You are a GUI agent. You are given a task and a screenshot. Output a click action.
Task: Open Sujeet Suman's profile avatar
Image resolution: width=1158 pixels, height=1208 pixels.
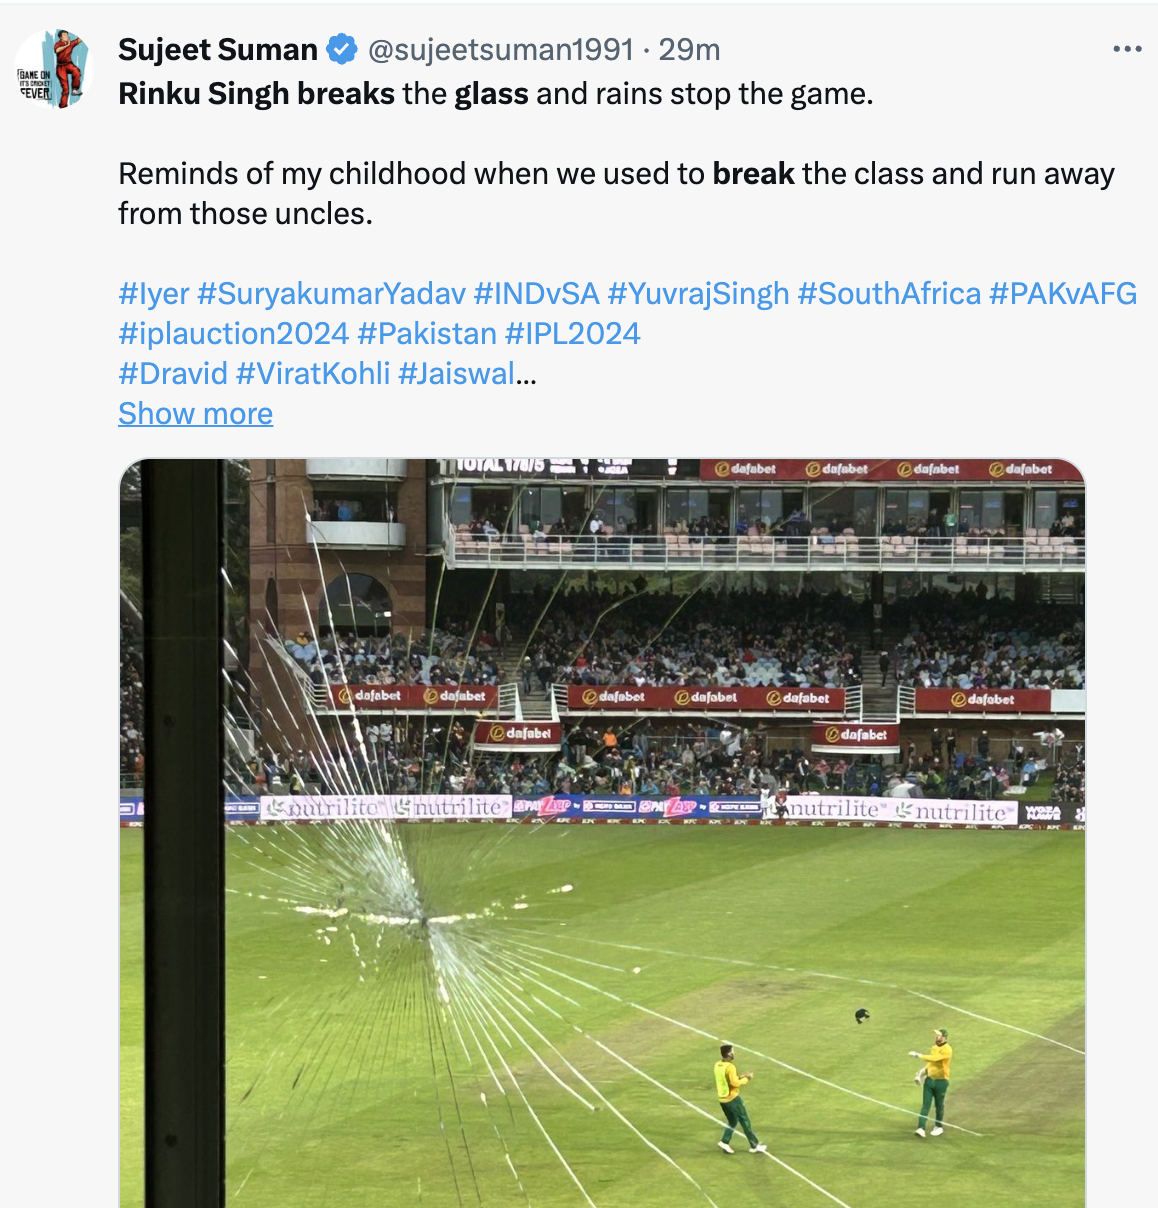52,69
